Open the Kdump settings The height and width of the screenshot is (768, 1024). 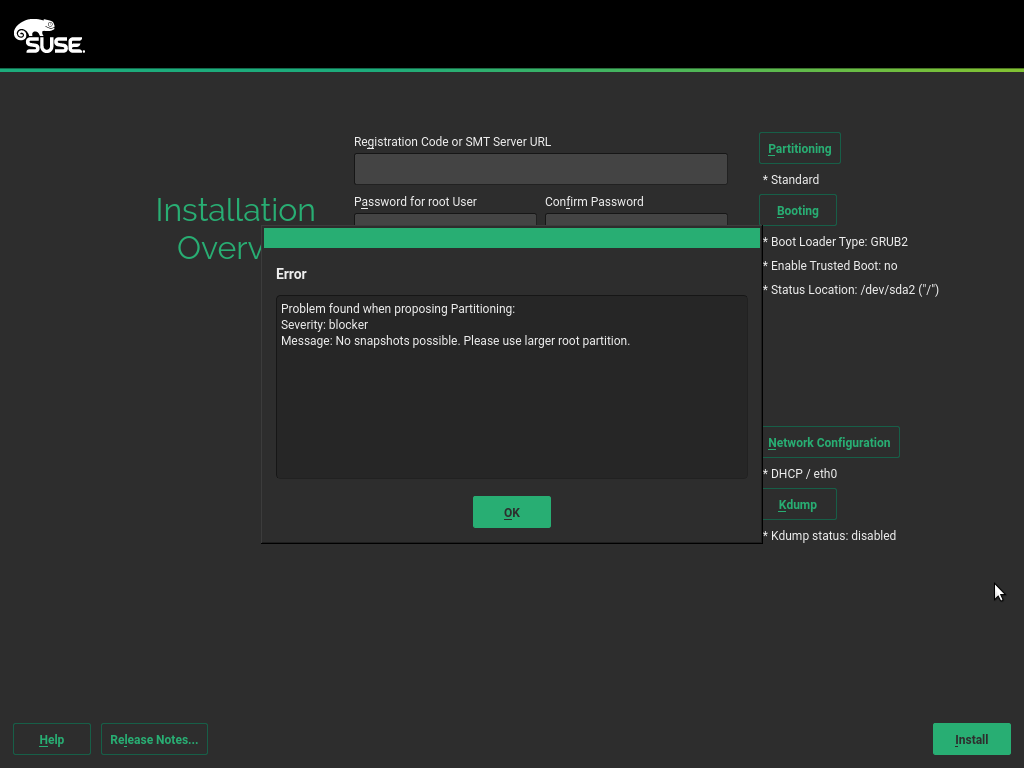(x=797, y=504)
